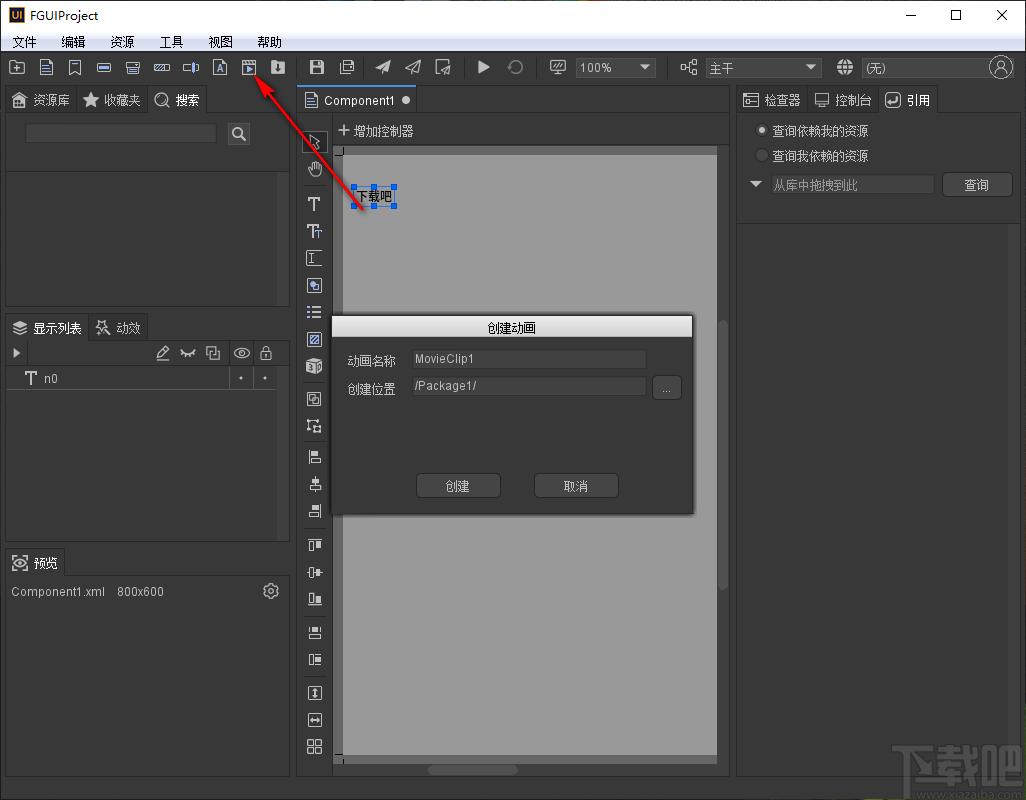The image size is (1026, 800).
Task: Toggle the eye visibility filter in display list
Action: tap(241, 353)
